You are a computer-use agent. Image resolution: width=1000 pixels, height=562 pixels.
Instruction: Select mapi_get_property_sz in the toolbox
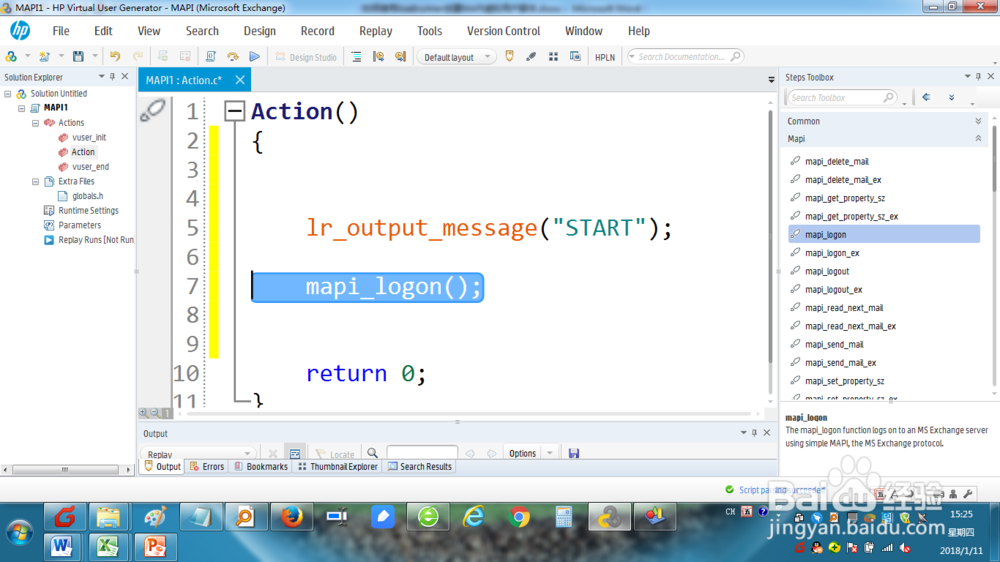(844, 198)
